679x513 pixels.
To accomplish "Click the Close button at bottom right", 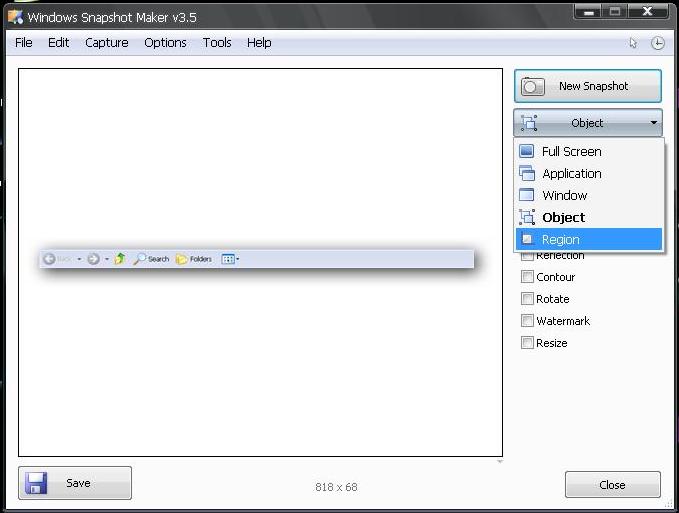I will (613, 485).
